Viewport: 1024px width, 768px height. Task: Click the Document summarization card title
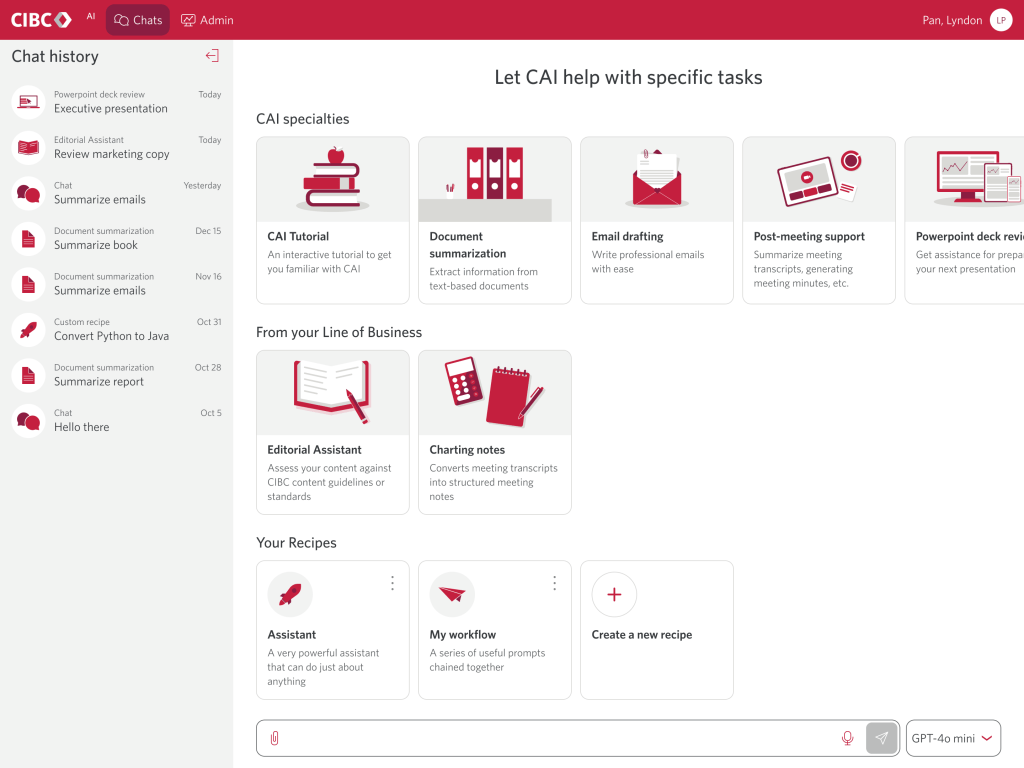click(x=468, y=245)
